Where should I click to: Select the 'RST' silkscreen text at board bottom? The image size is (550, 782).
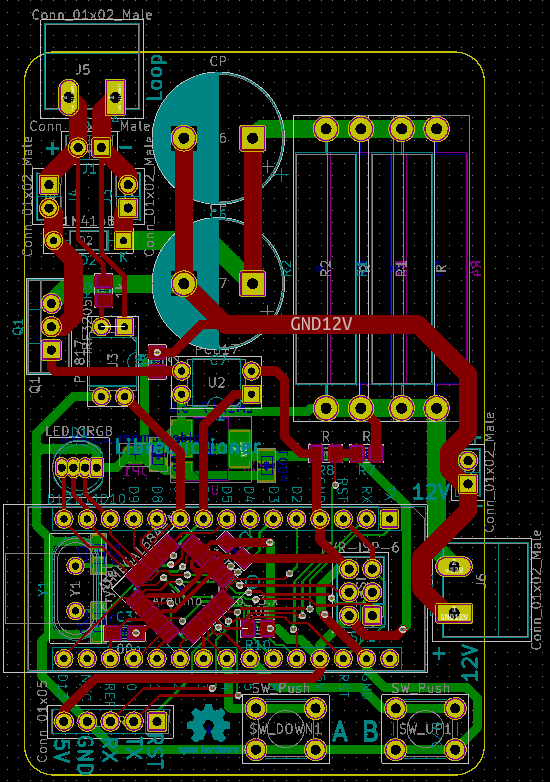pyautogui.click(x=156, y=753)
